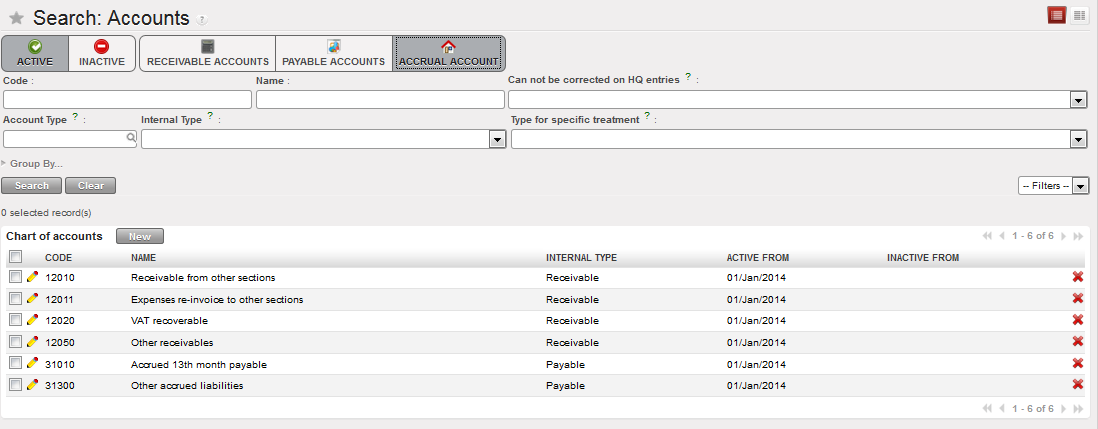Click the favorite star icon beside the title
Screen dimensions: 1098x429
pyautogui.click(x=16, y=18)
